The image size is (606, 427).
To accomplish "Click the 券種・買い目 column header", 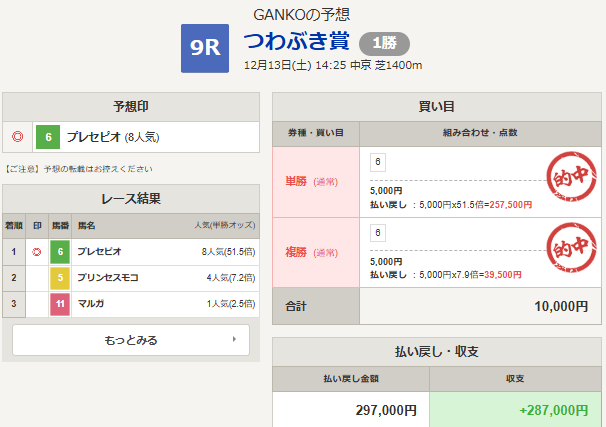I will pos(316,133).
